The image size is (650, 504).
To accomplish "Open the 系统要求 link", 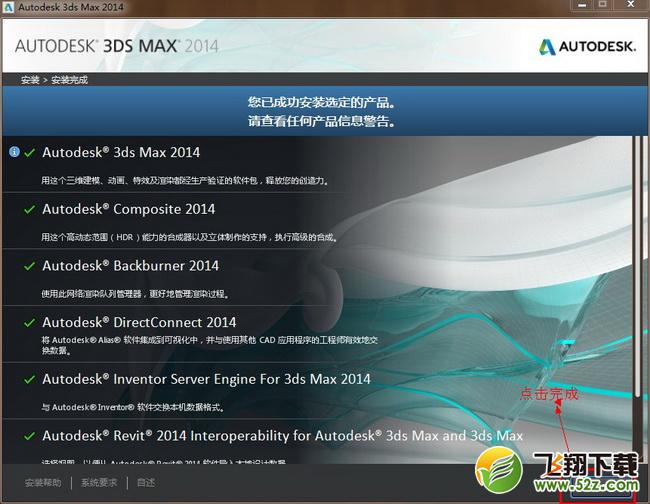I will pyautogui.click(x=99, y=482).
